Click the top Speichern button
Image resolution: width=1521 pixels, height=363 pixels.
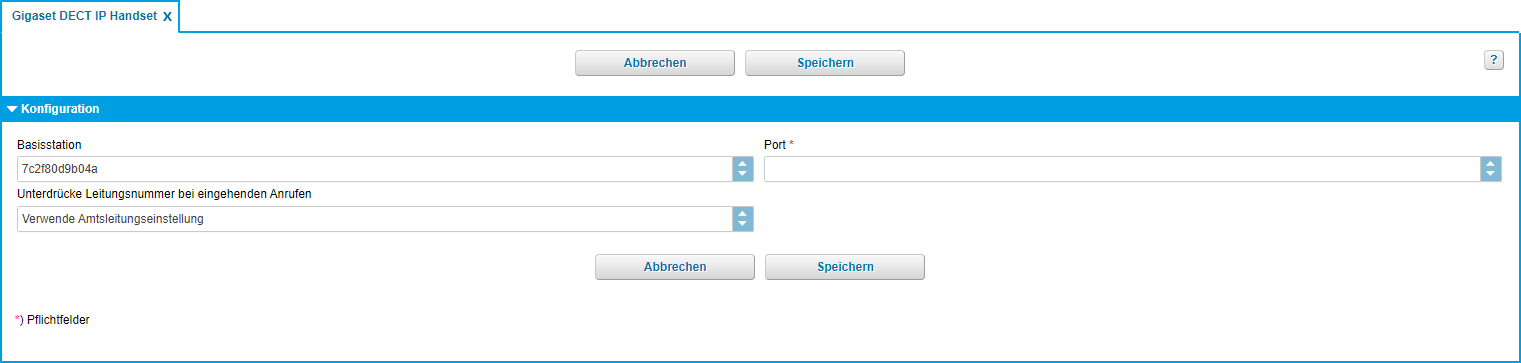[x=825, y=63]
